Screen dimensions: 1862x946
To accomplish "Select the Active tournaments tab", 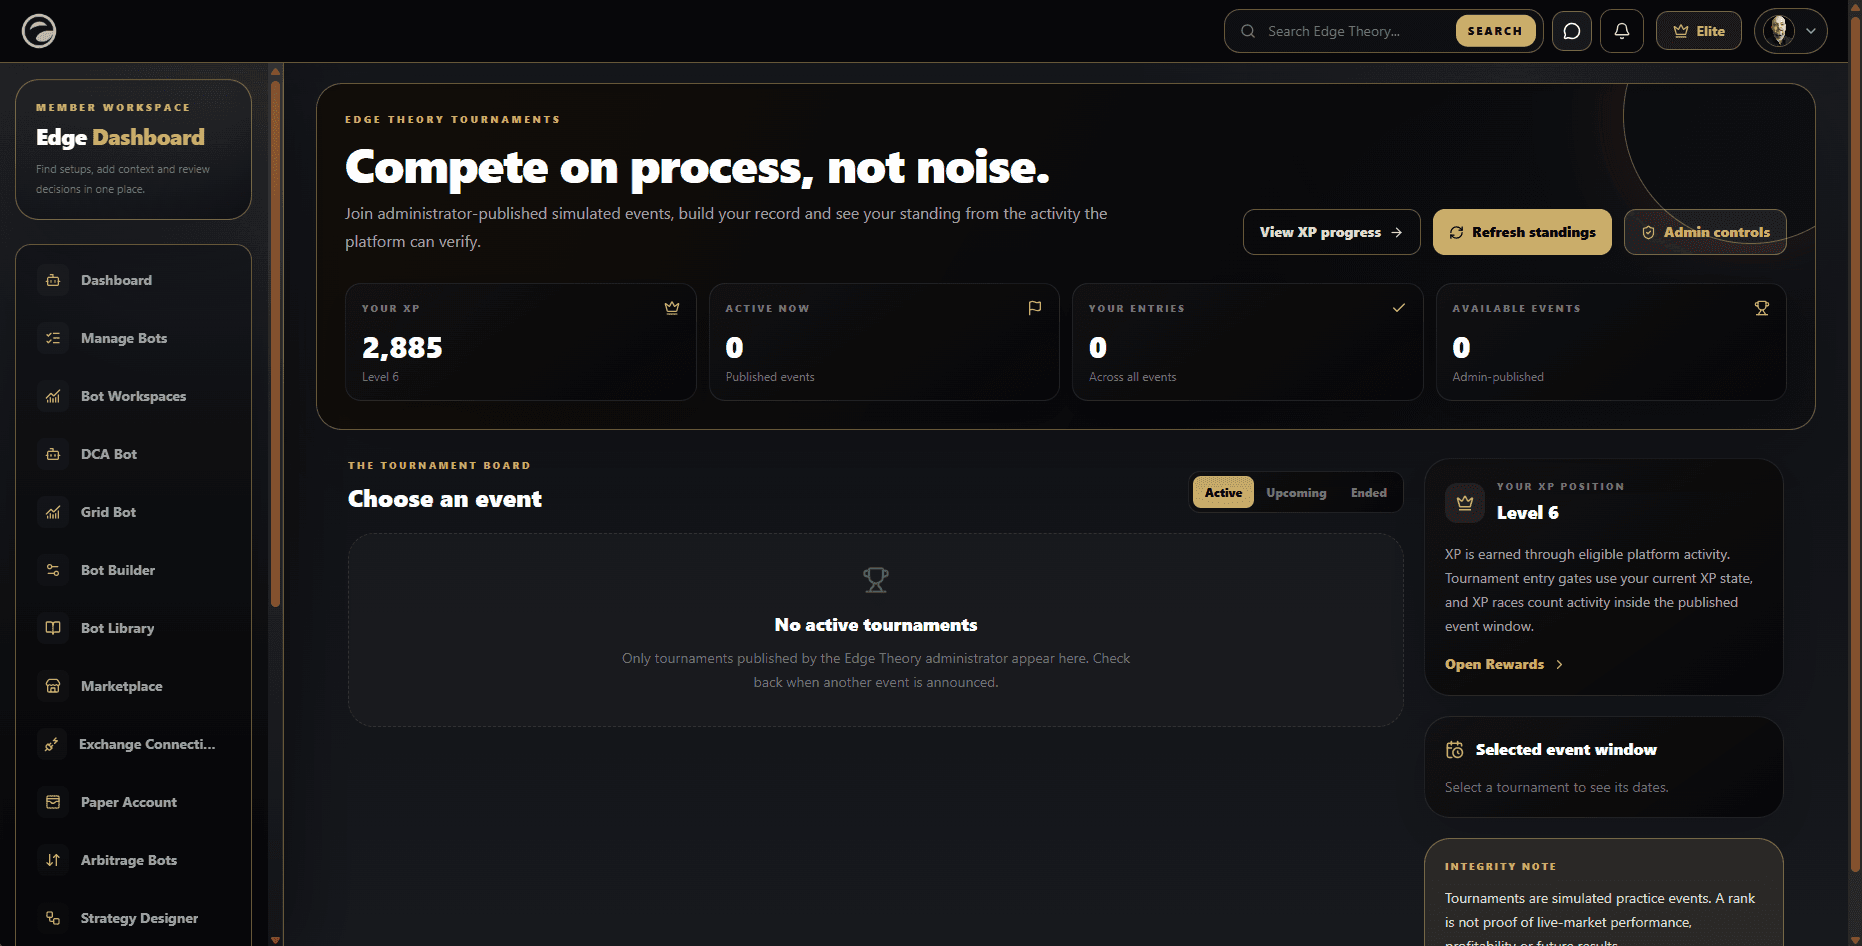I will pyautogui.click(x=1223, y=492).
